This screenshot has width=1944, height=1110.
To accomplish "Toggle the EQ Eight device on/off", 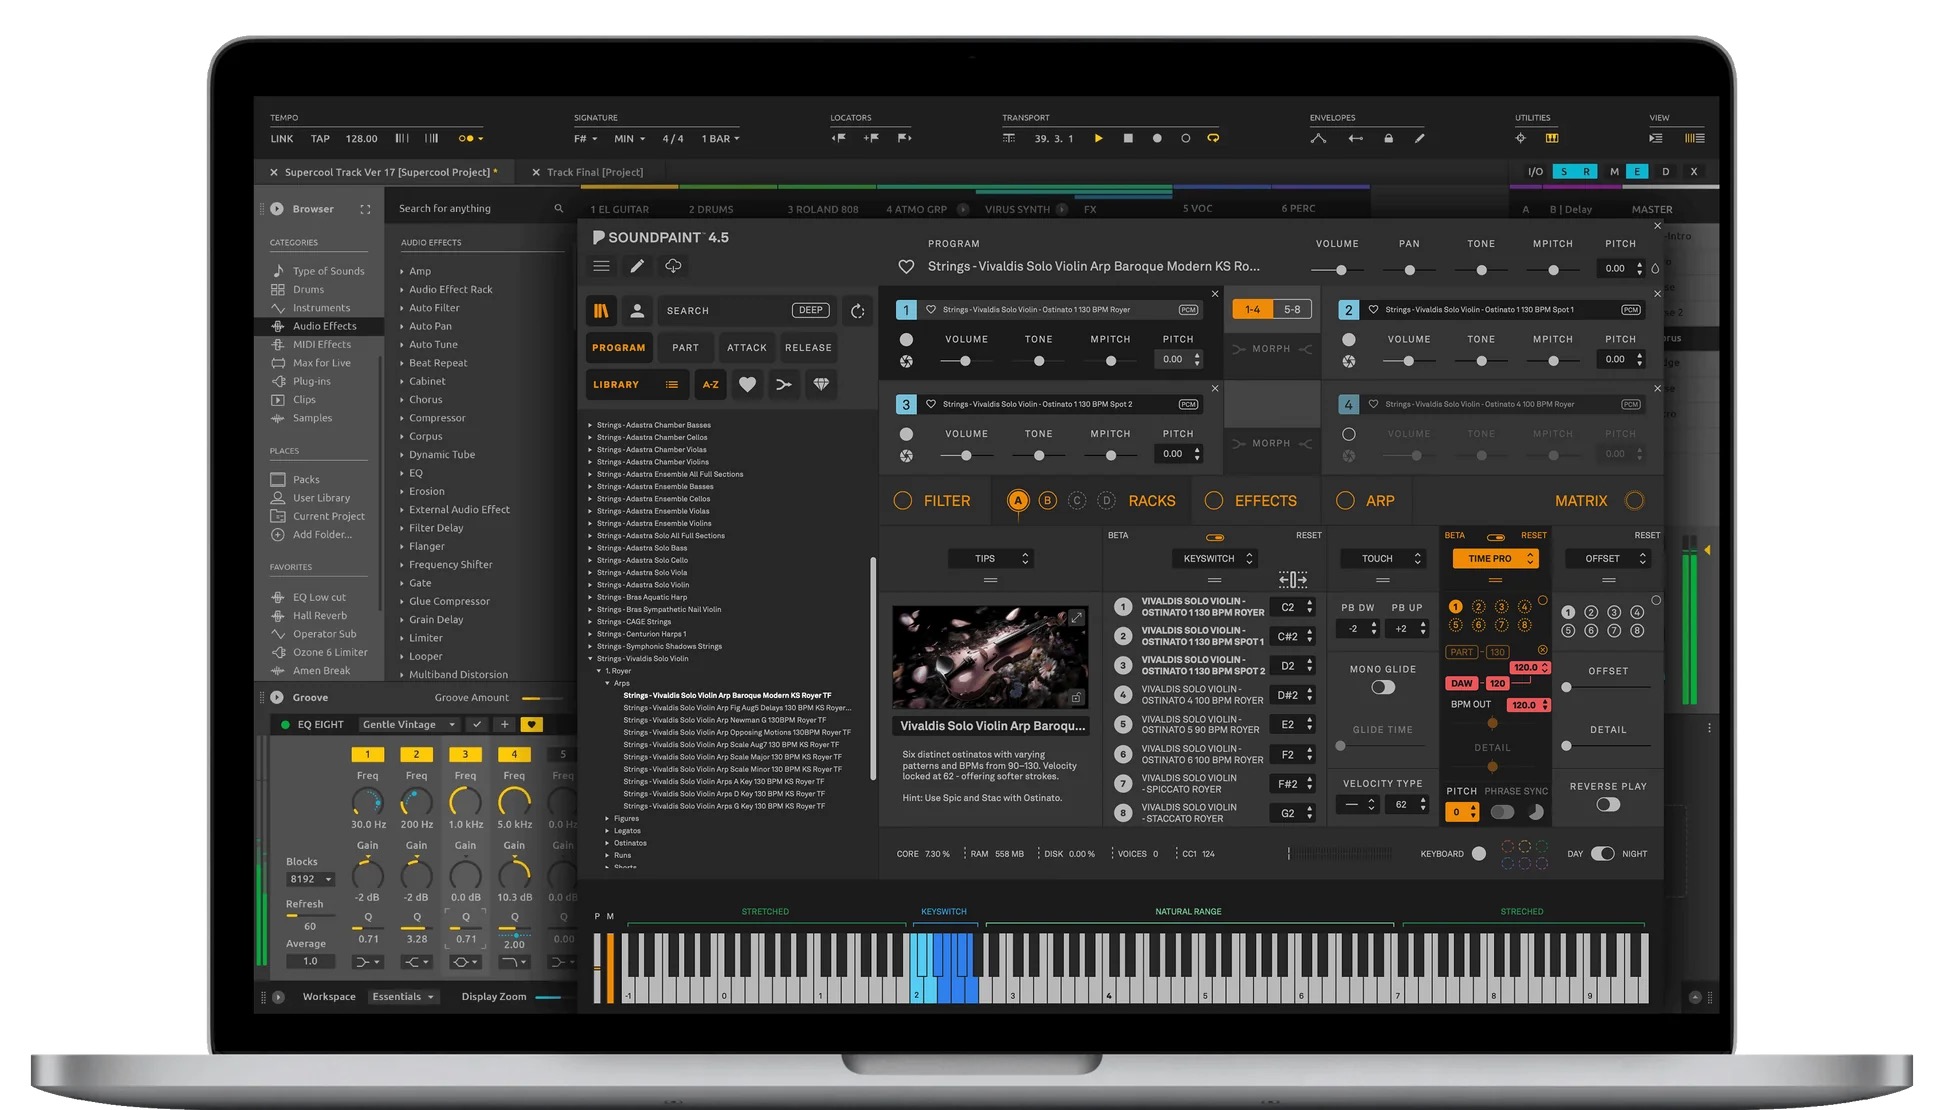I will [x=285, y=725].
